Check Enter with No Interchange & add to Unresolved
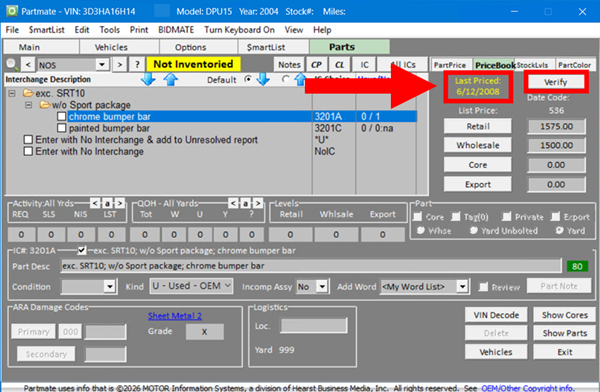The width and height of the screenshot is (600, 392). click(x=28, y=139)
